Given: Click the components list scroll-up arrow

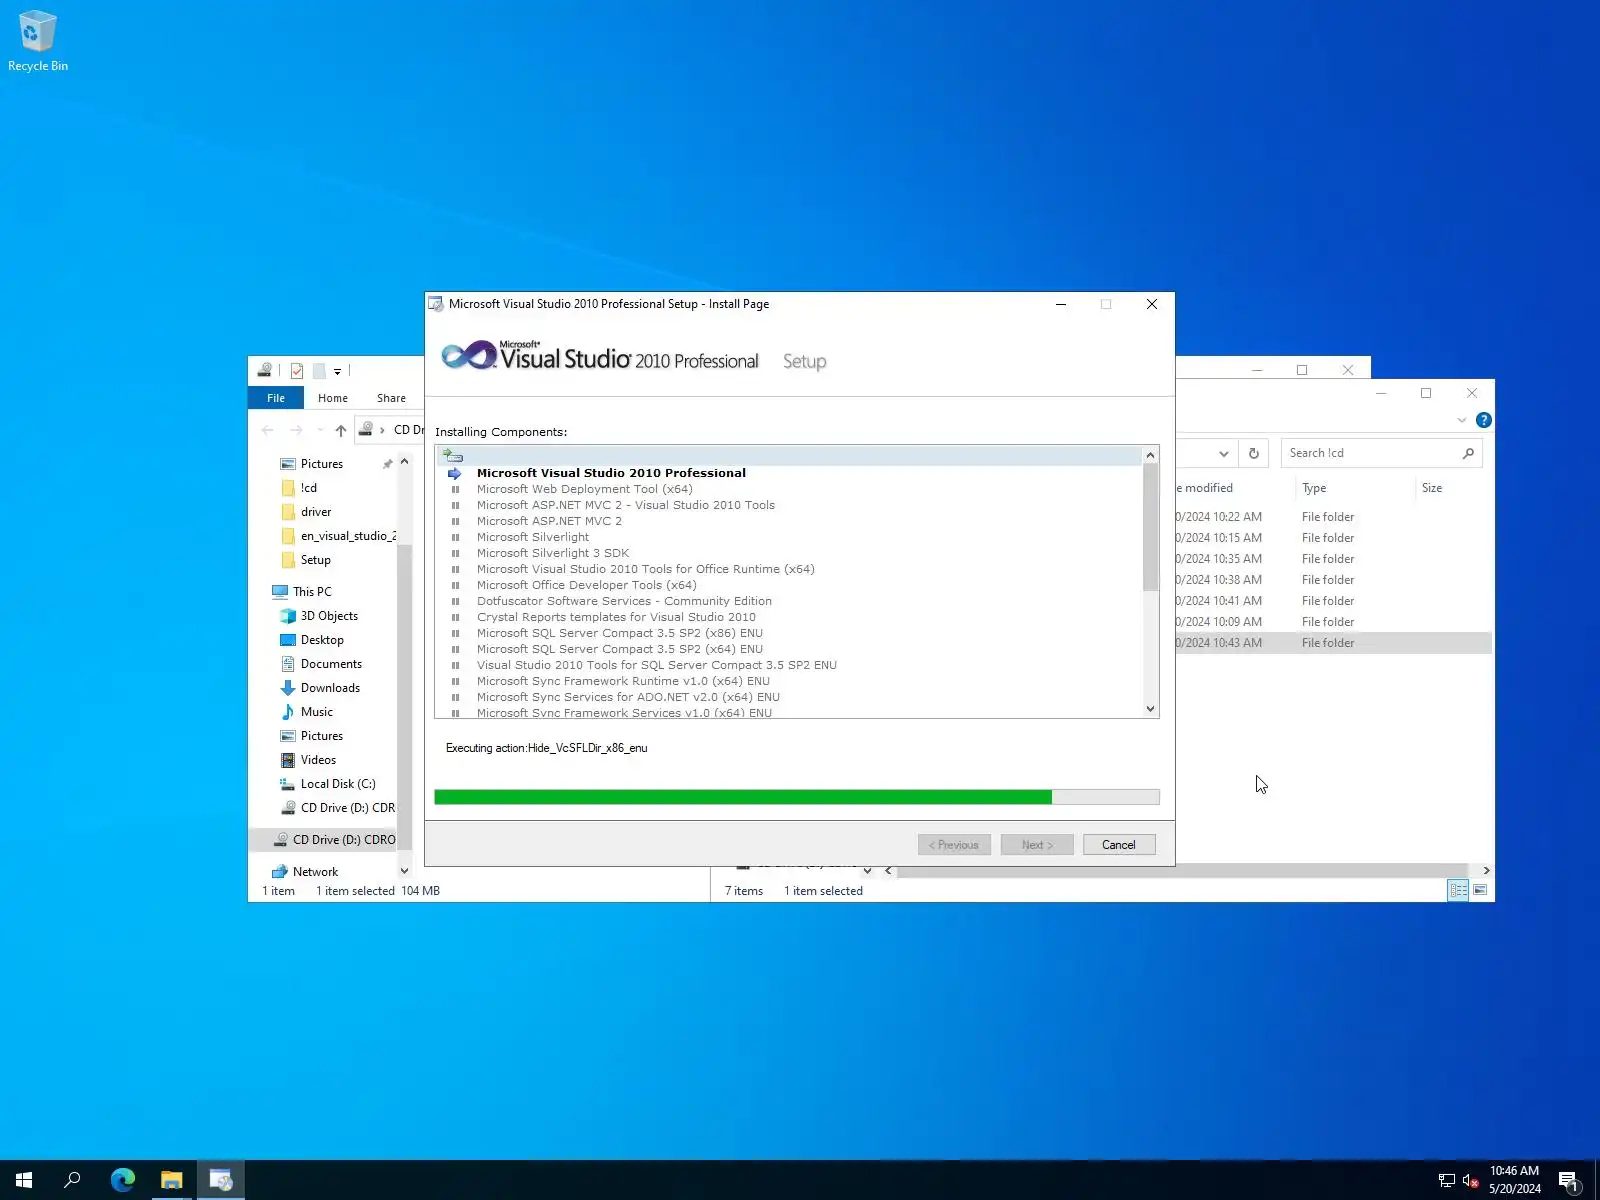Looking at the screenshot, I should pos(1150,455).
